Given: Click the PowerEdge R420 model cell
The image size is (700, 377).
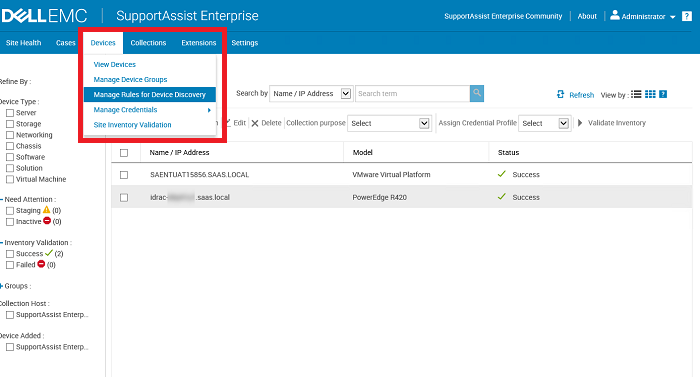Looking at the screenshot, I should pyautogui.click(x=379, y=197).
